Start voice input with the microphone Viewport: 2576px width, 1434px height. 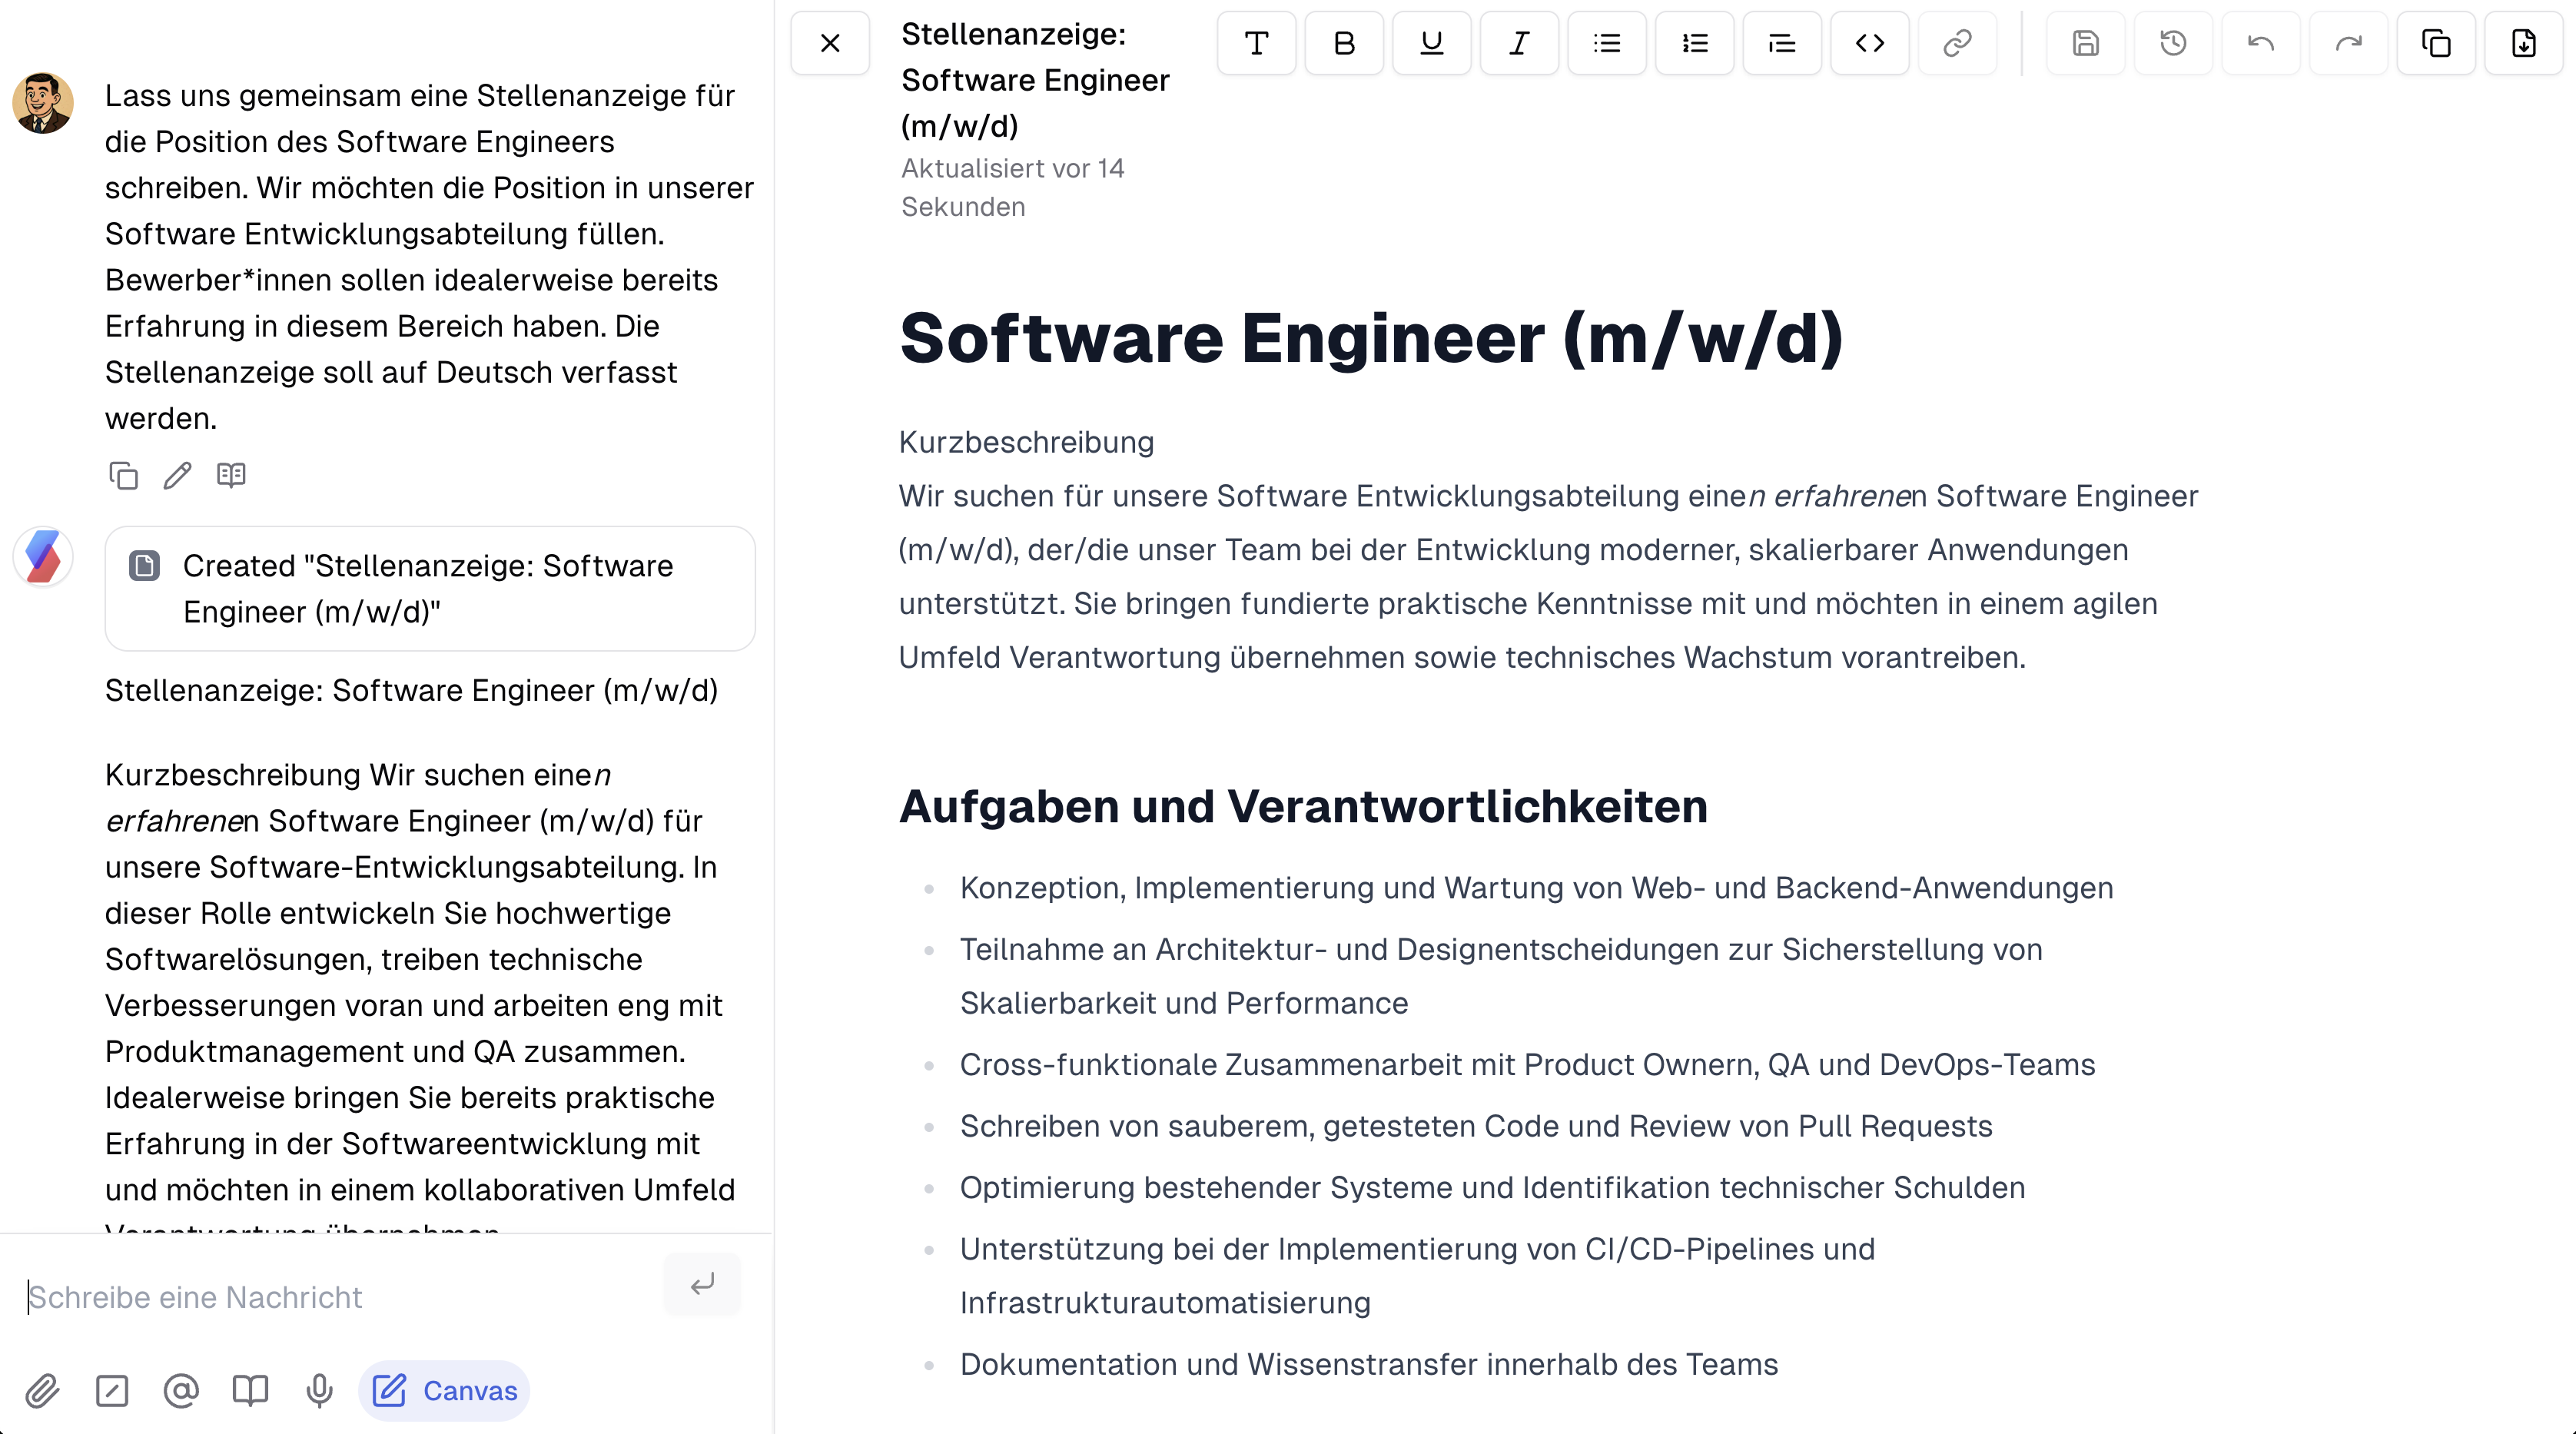(x=318, y=1390)
